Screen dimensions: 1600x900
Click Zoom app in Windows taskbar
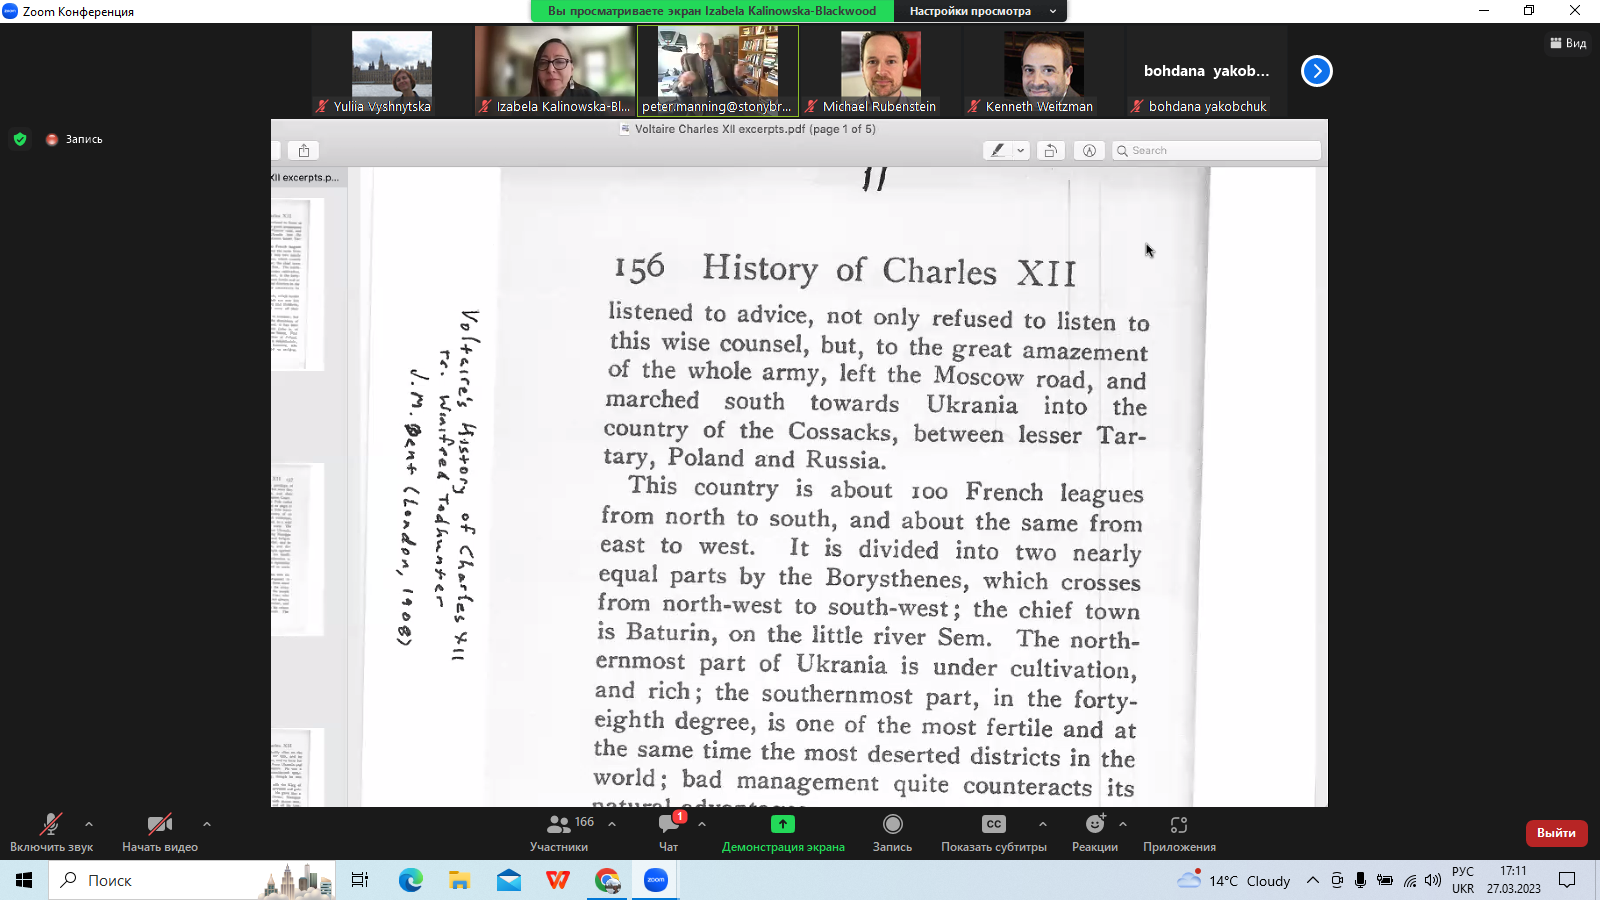pyautogui.click(x=656, y=880)
